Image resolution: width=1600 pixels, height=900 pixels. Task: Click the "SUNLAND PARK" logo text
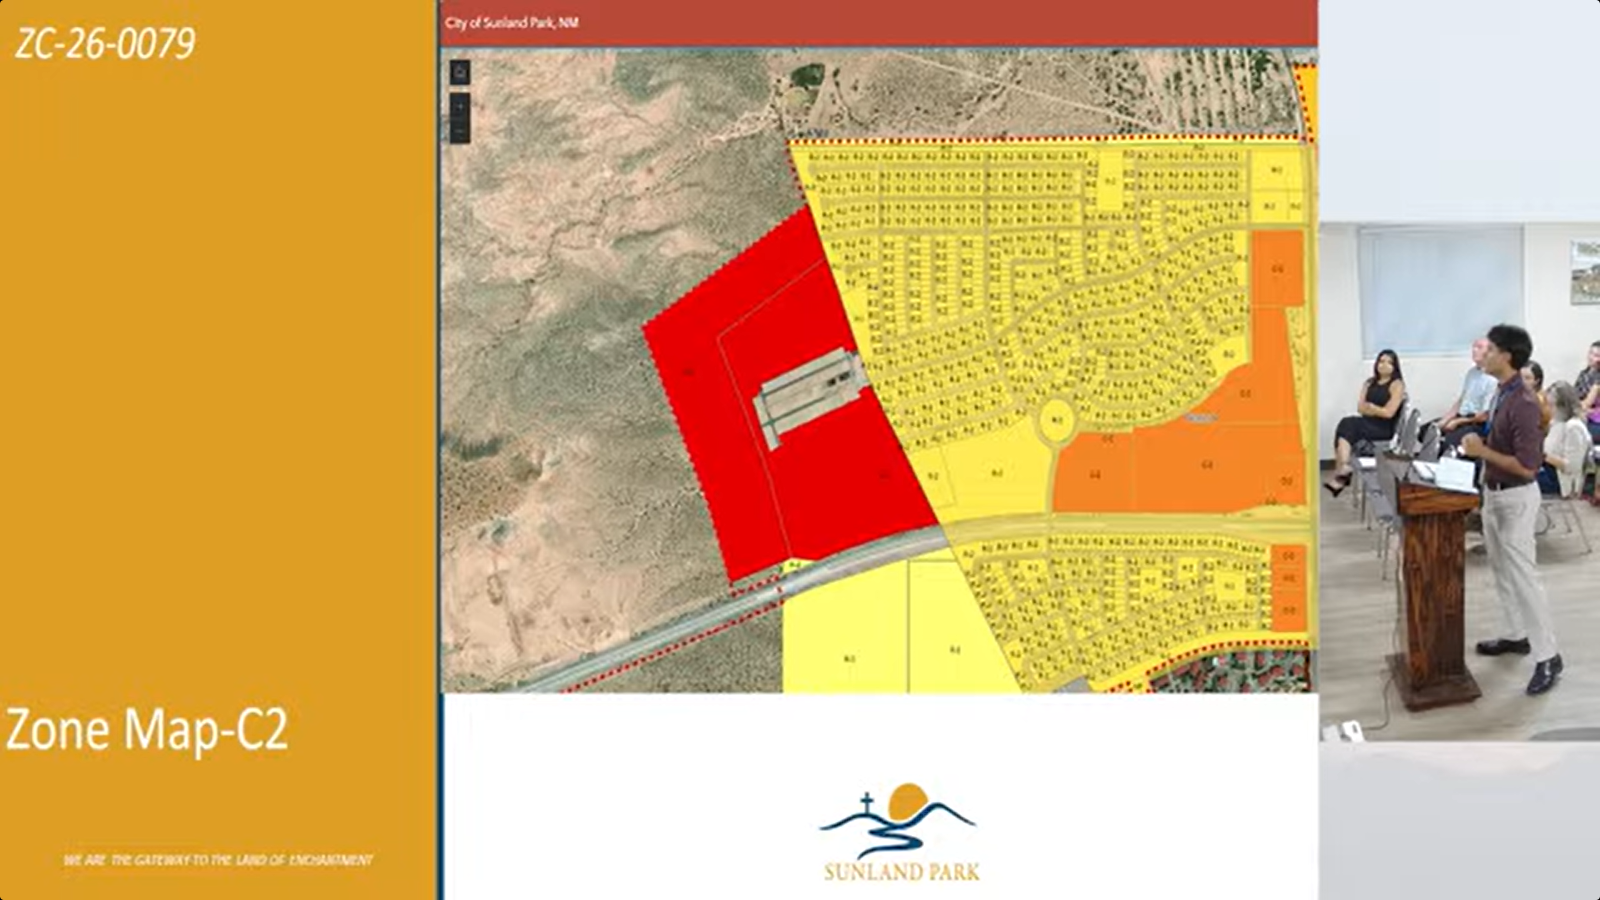point(901,871)
